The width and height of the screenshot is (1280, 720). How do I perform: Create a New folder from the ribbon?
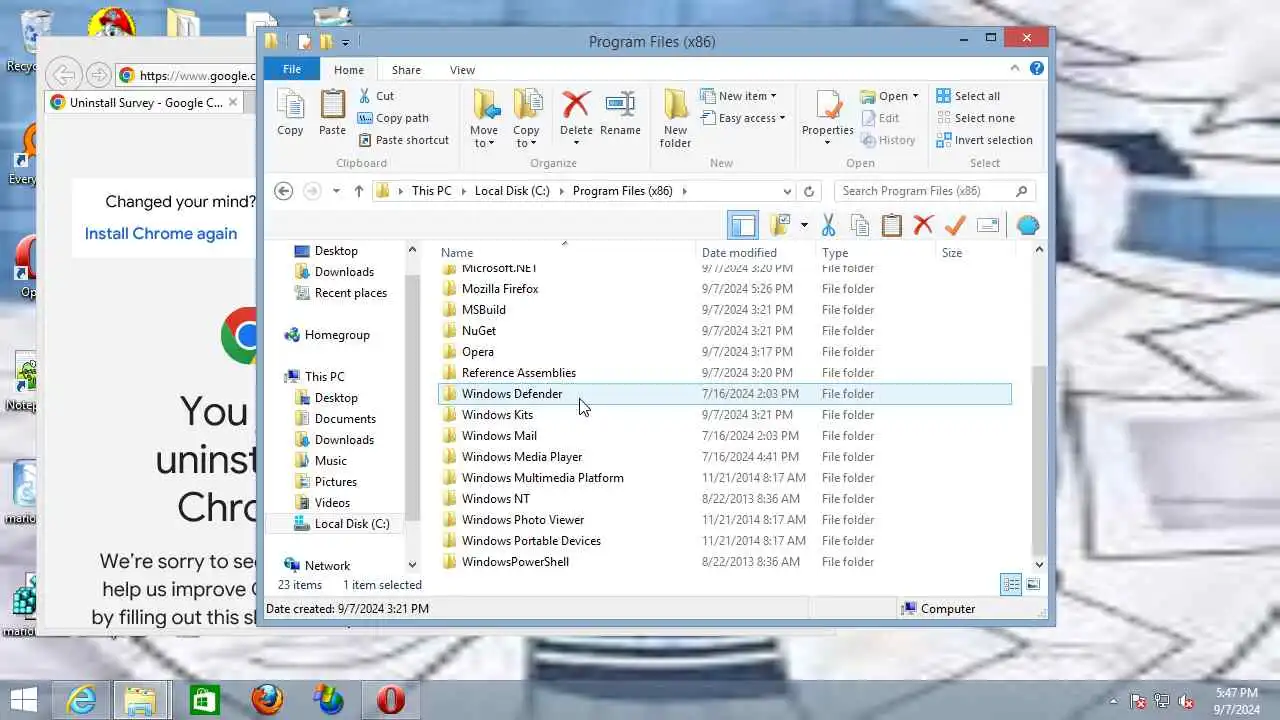(x=675, y=119)
